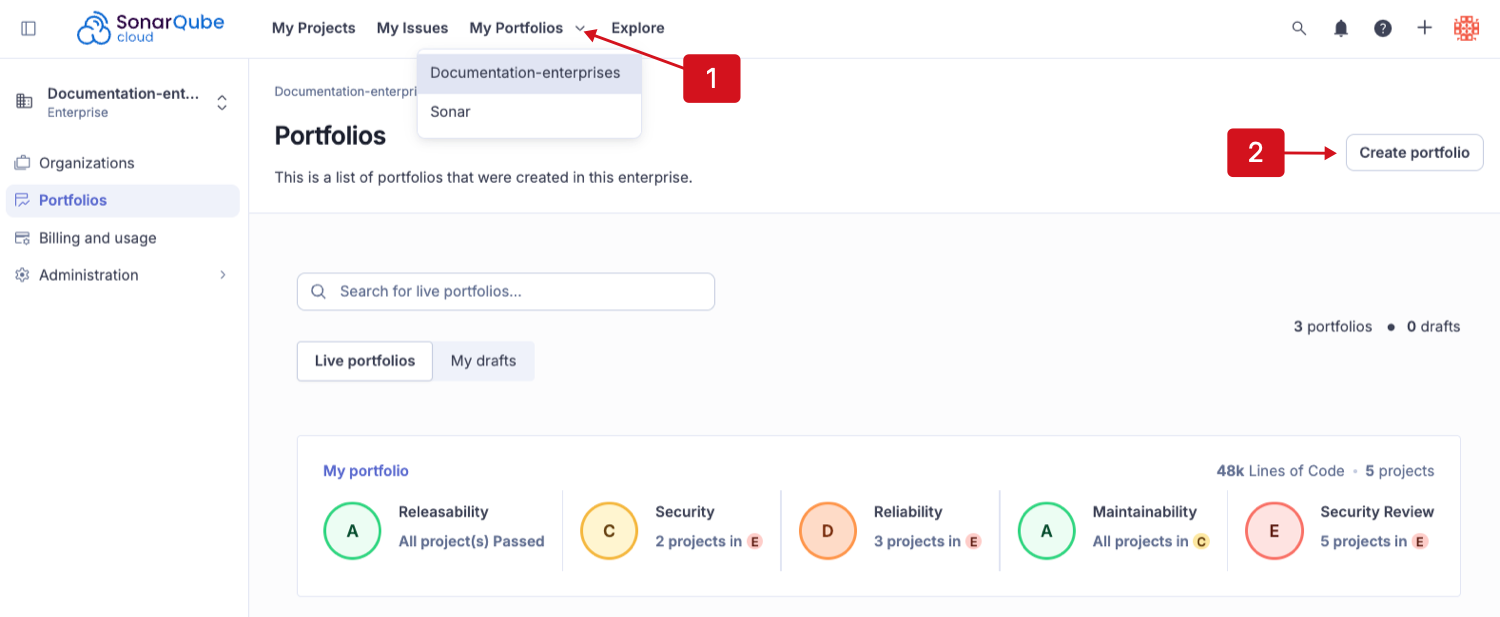Open the search magnifier icon in header

[1299, 28]
